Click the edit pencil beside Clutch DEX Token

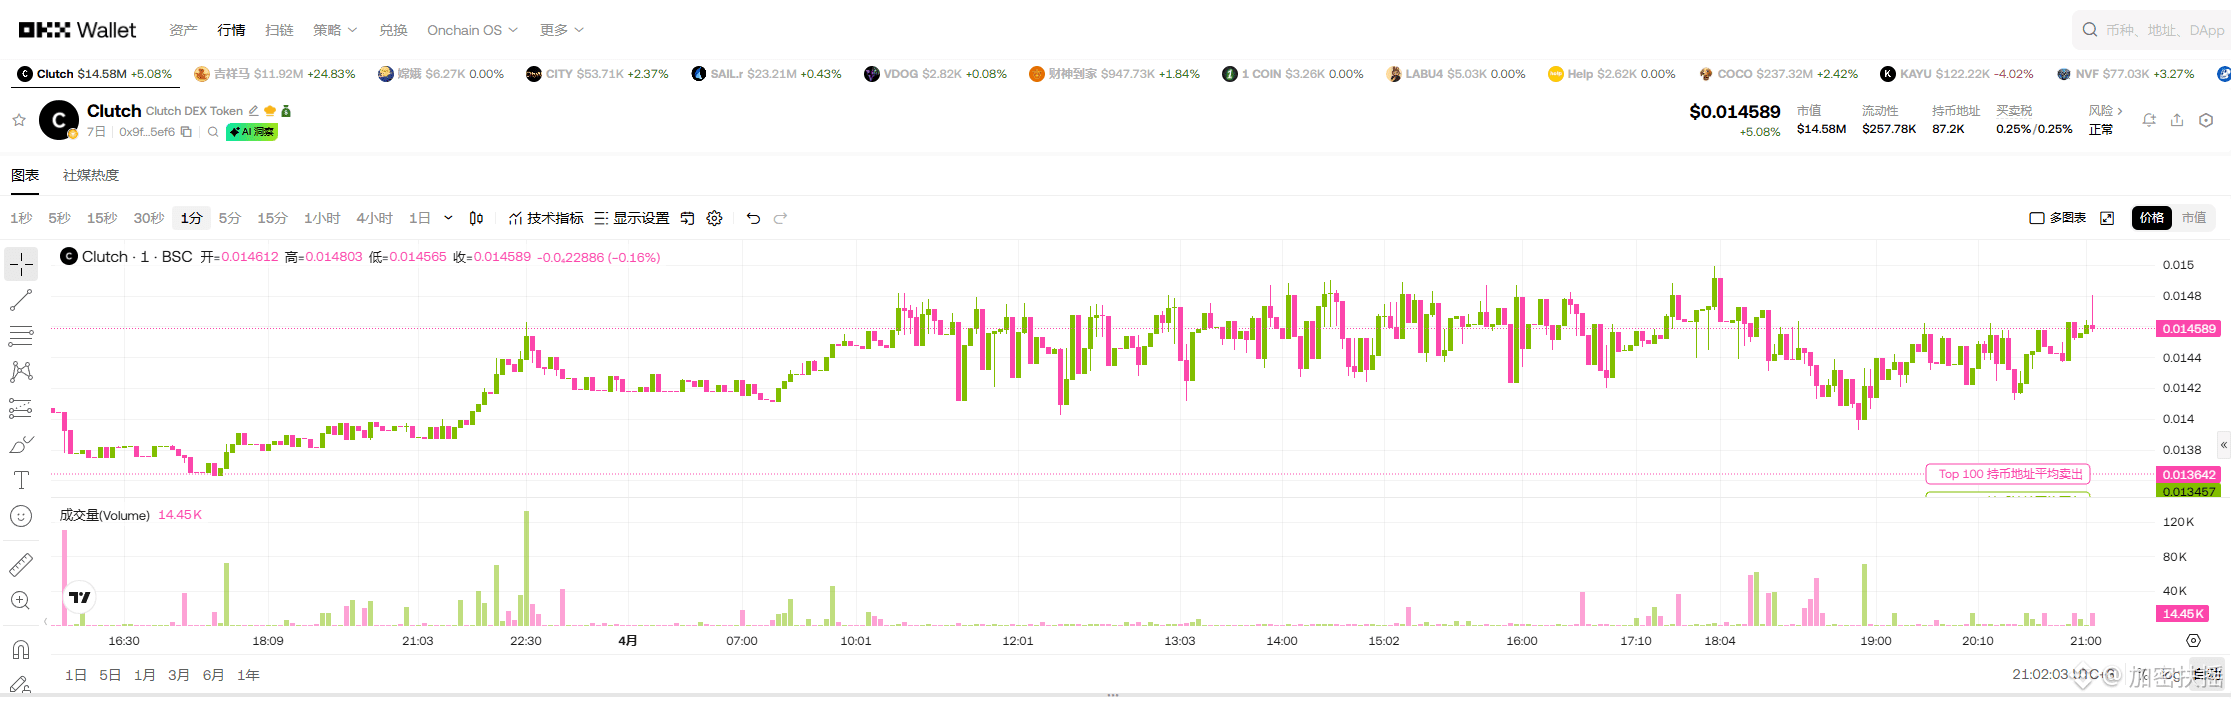click(x=254, y=111)
